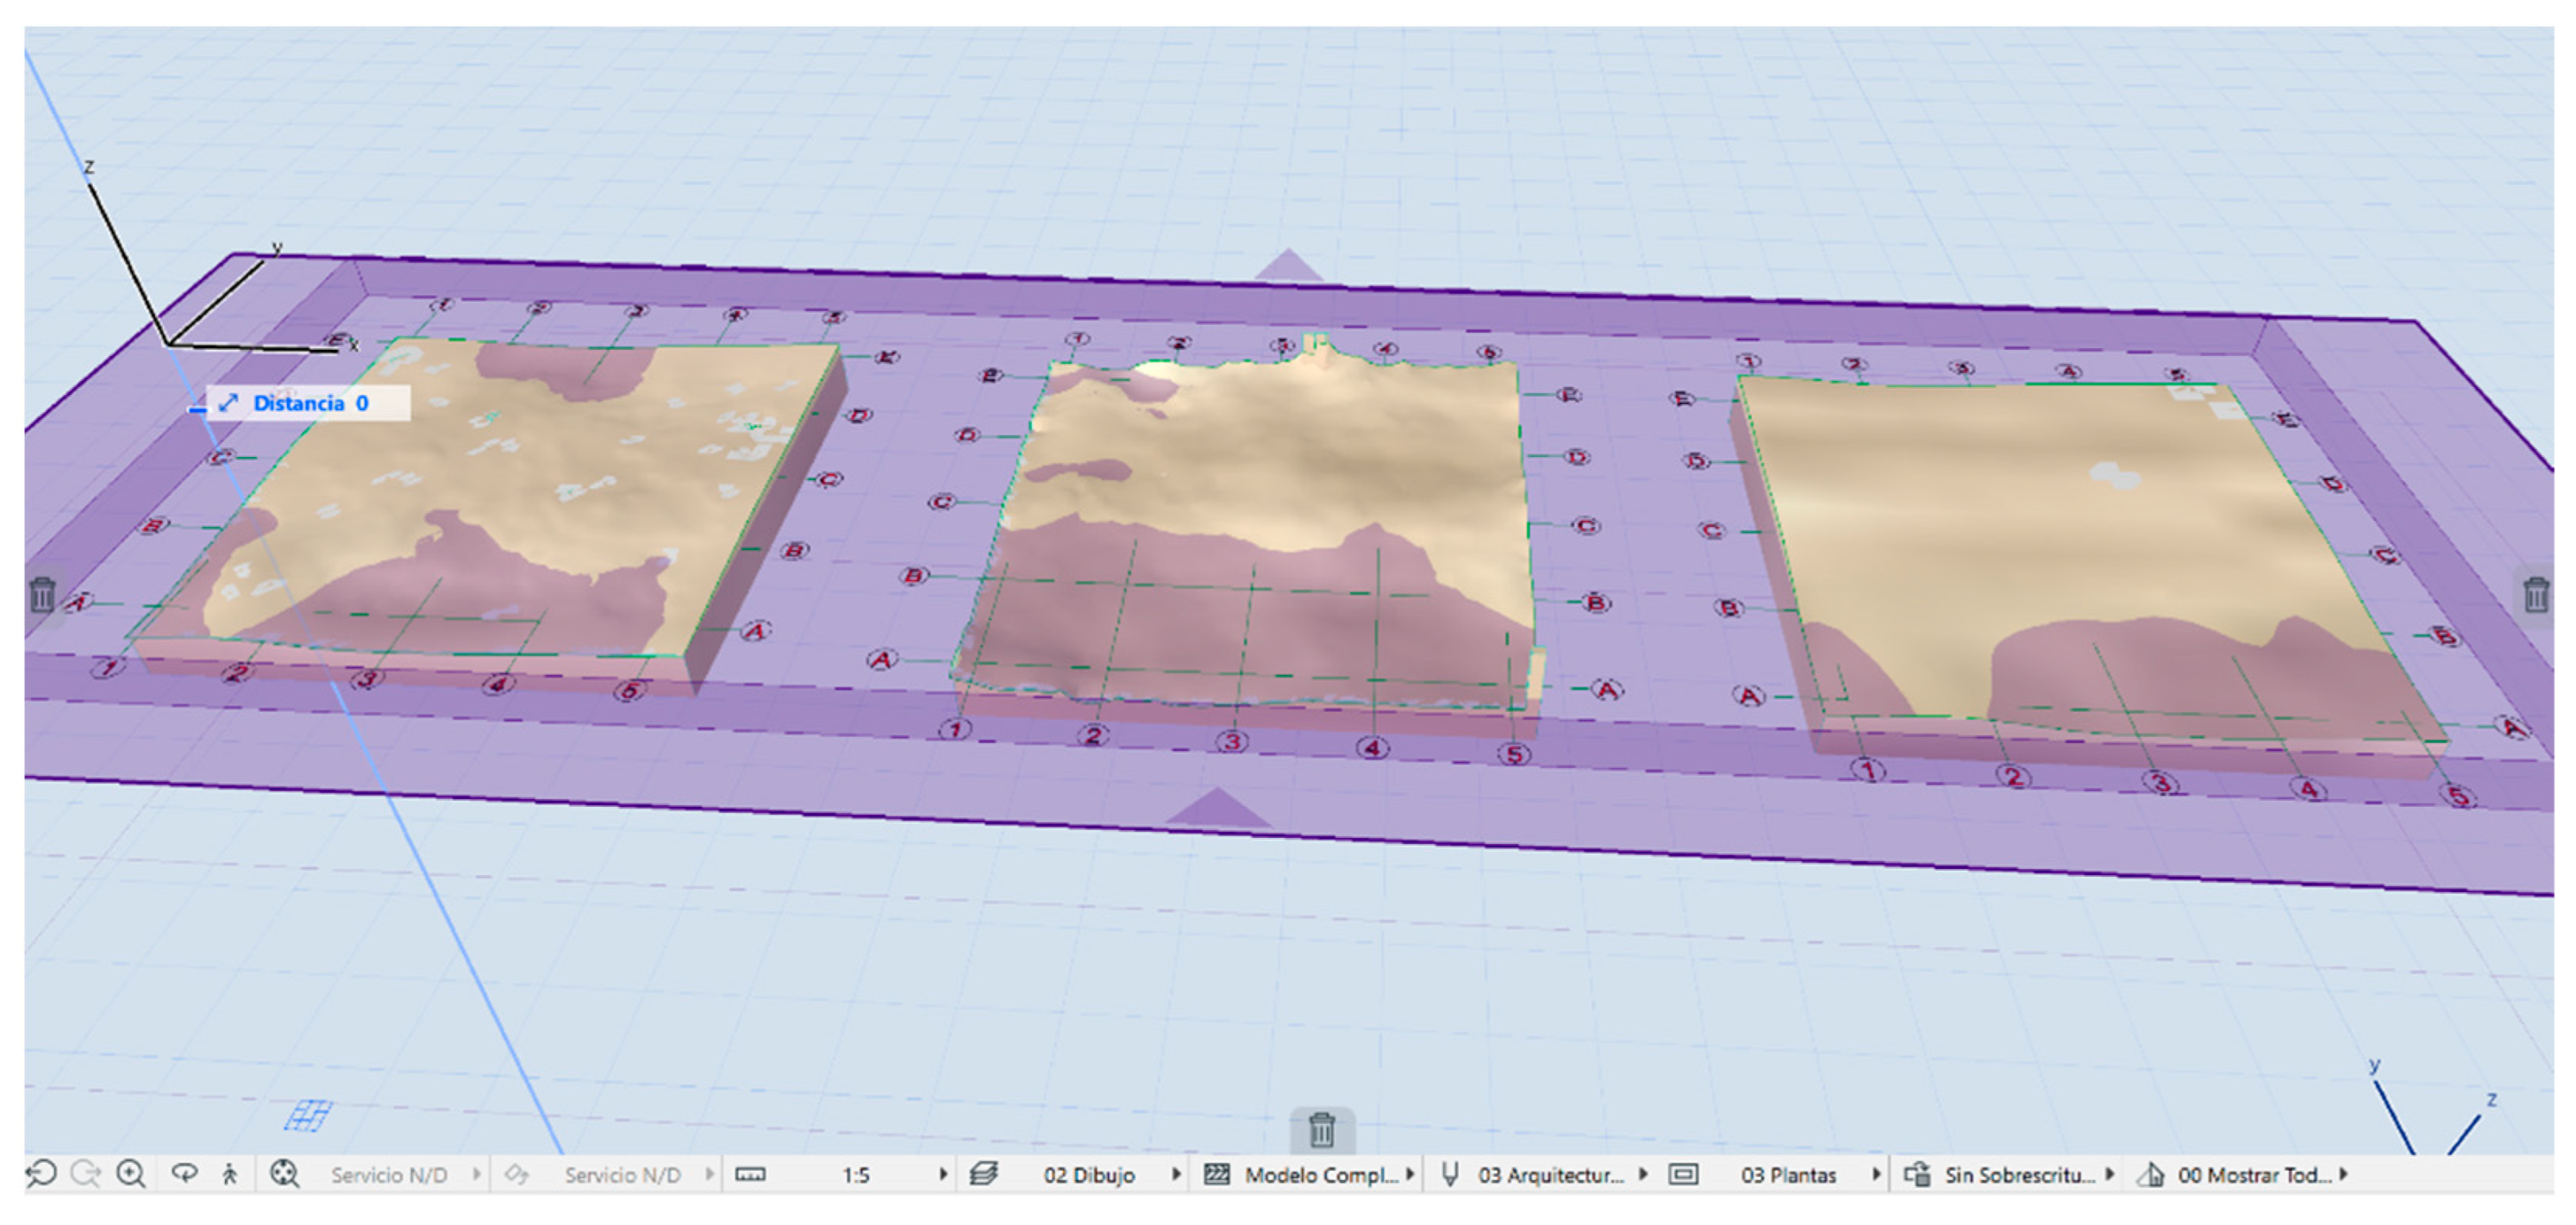Activate the walking figure explore icon

tap(230, 1173)
